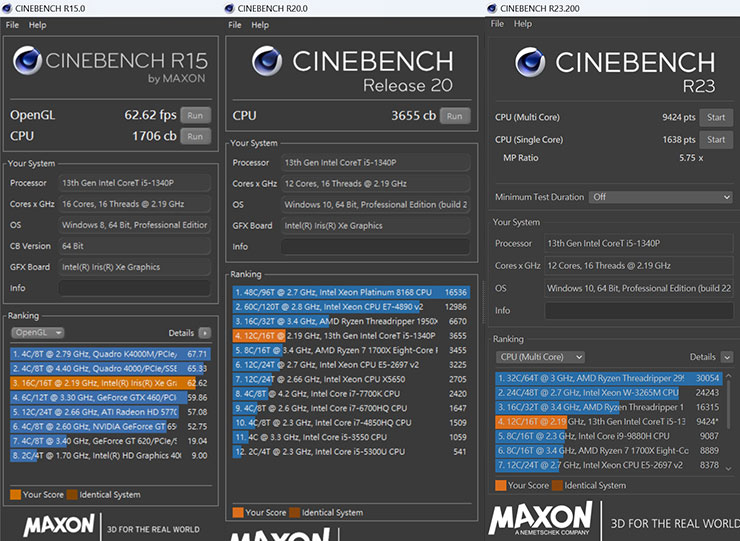Click the Cinebench R15 title bar icon
This screenshot has height=541, width=740.
click(x=7, y=9)
